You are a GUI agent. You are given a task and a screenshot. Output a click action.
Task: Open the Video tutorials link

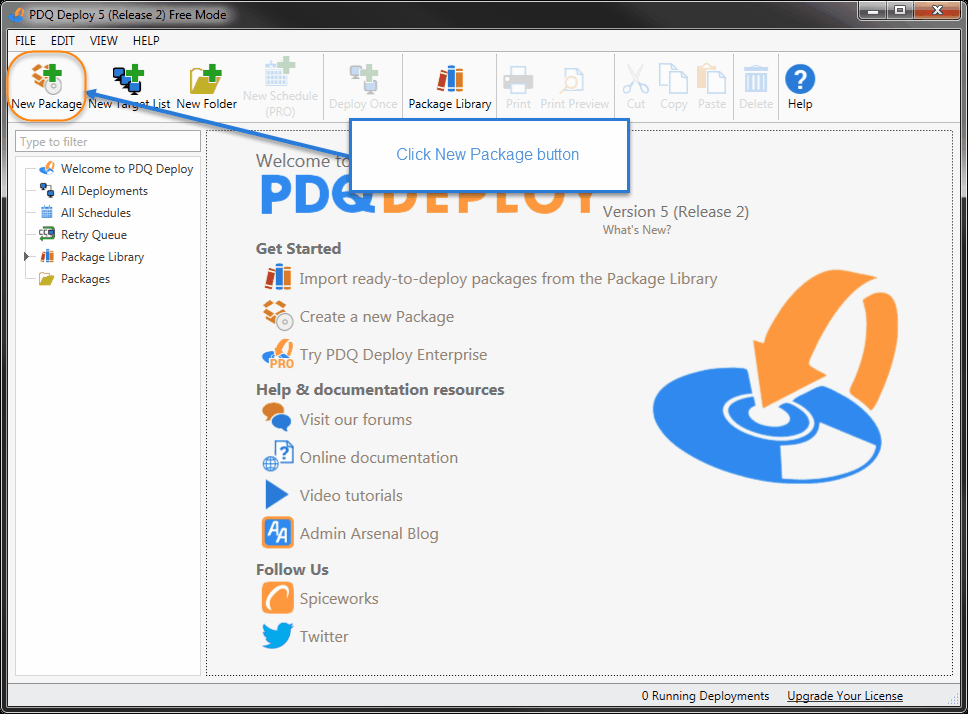(x=351, y=496)
